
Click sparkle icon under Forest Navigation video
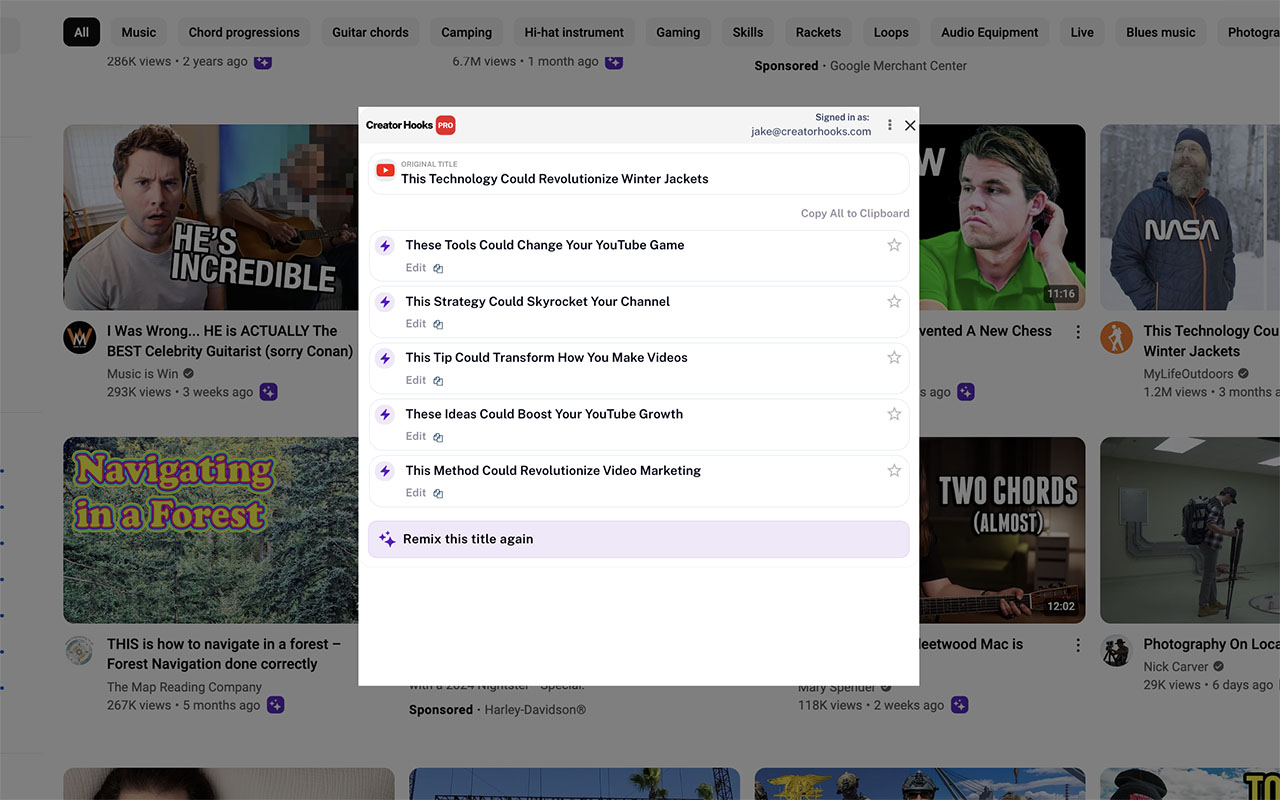(275, 705)
